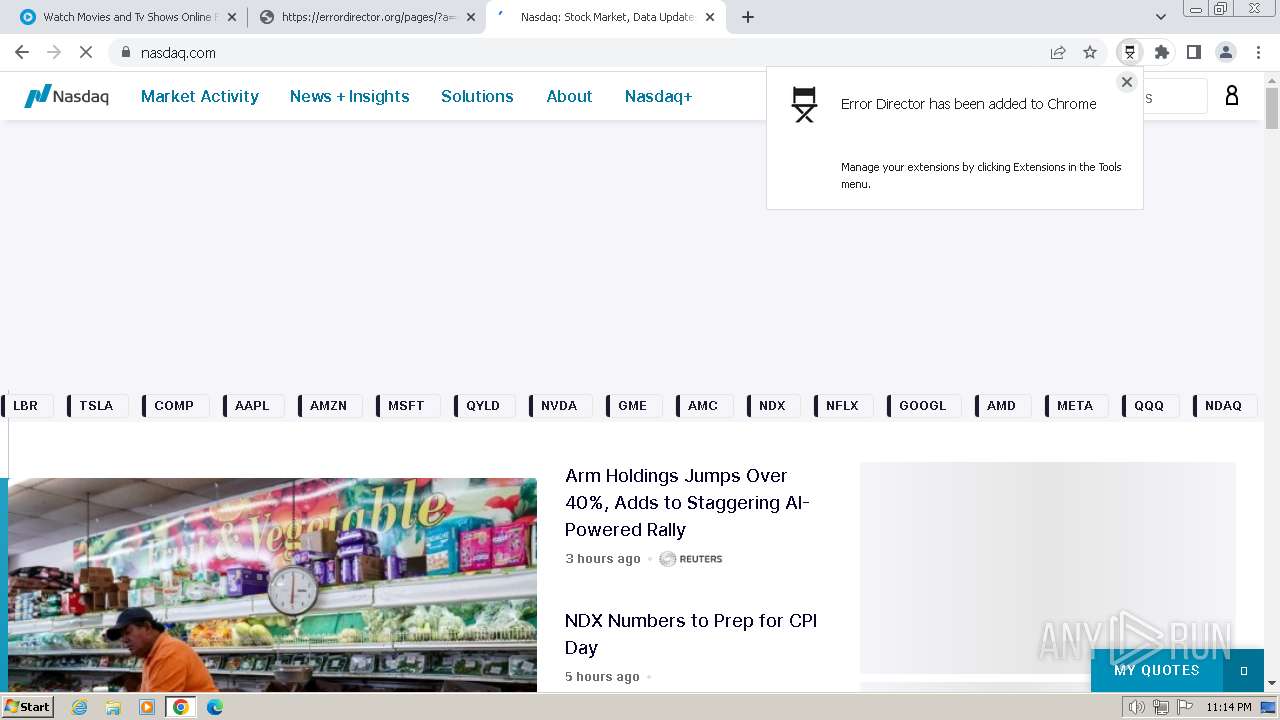
Task: Select the COMP ticker chip
Action: click(174, 405)
